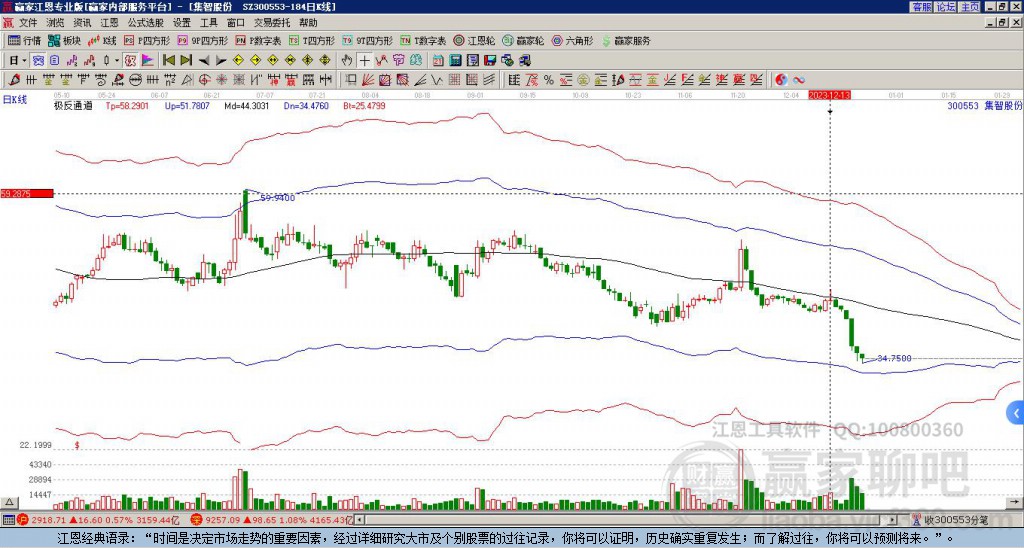The height and width of the screenshot is (548, 1024).
Task: Open the 浏览 menu
Action: 56,23
